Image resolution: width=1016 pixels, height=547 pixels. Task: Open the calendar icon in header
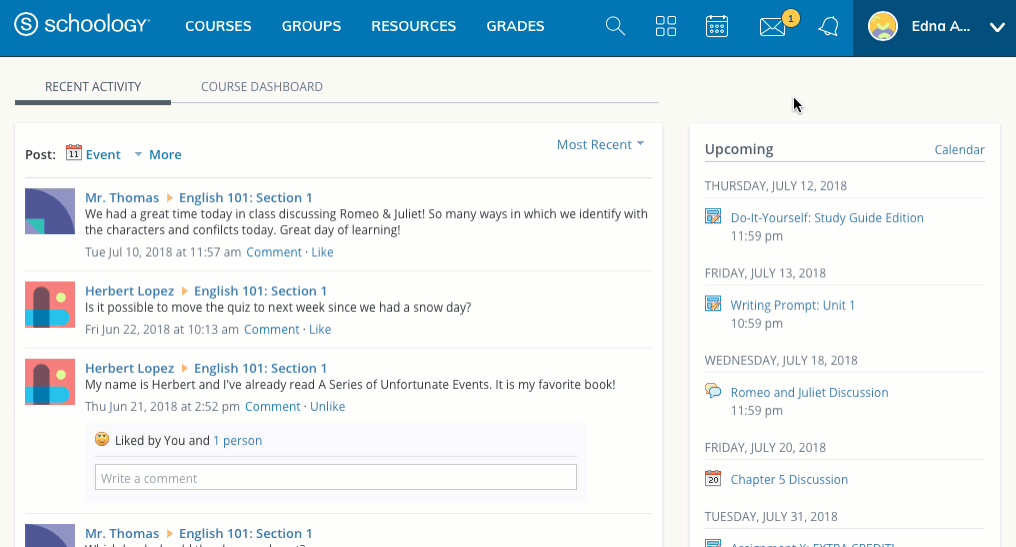[x=716, y=27]
